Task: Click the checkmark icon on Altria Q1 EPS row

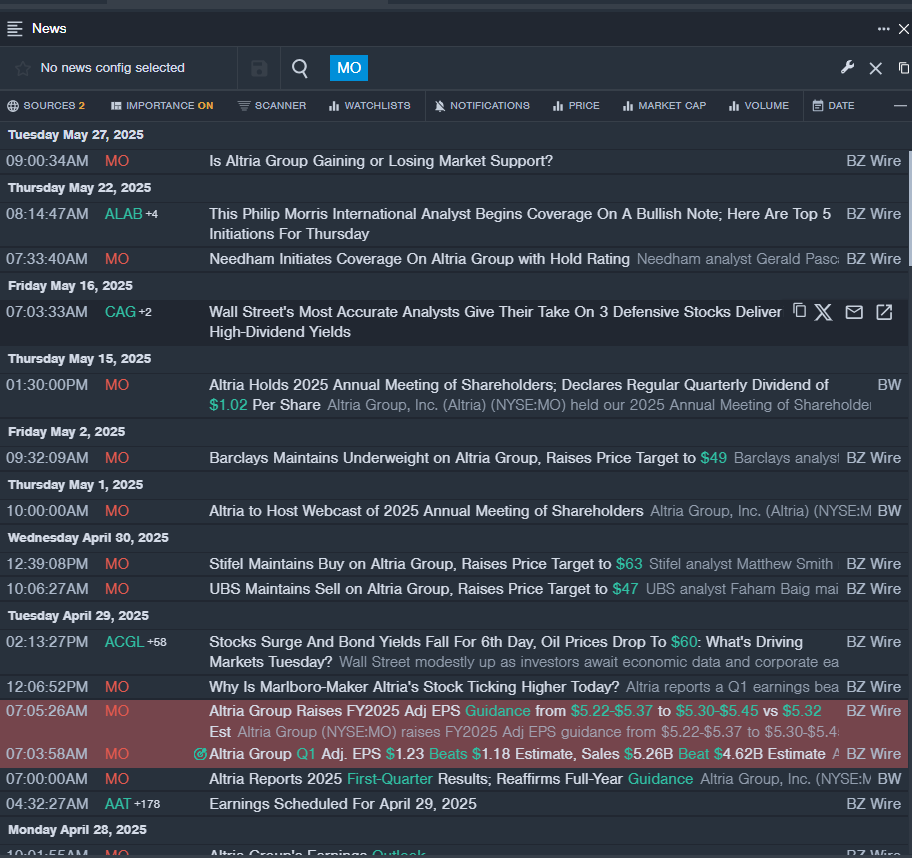Action: click(200, 754)
